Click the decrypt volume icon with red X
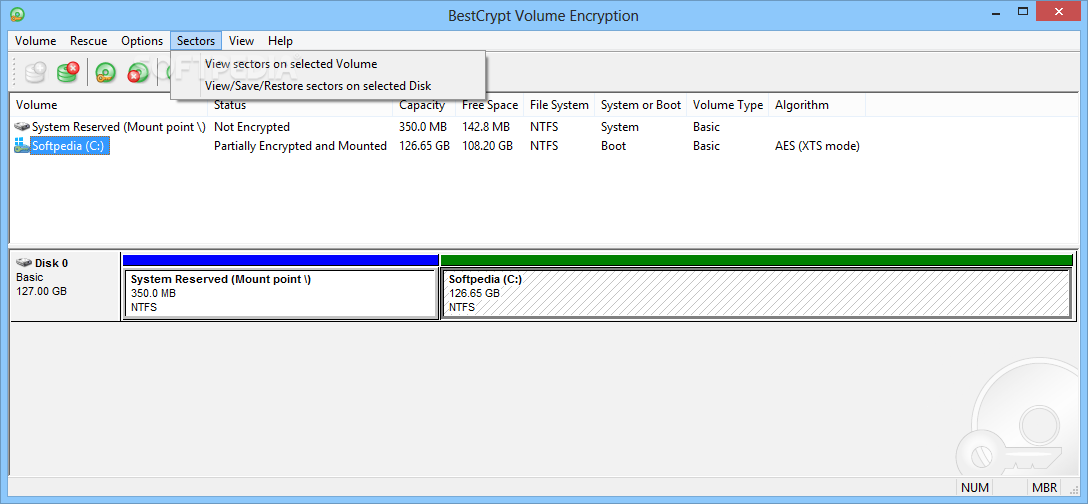Screen dimensions: 1088x504 click(67, 72)
